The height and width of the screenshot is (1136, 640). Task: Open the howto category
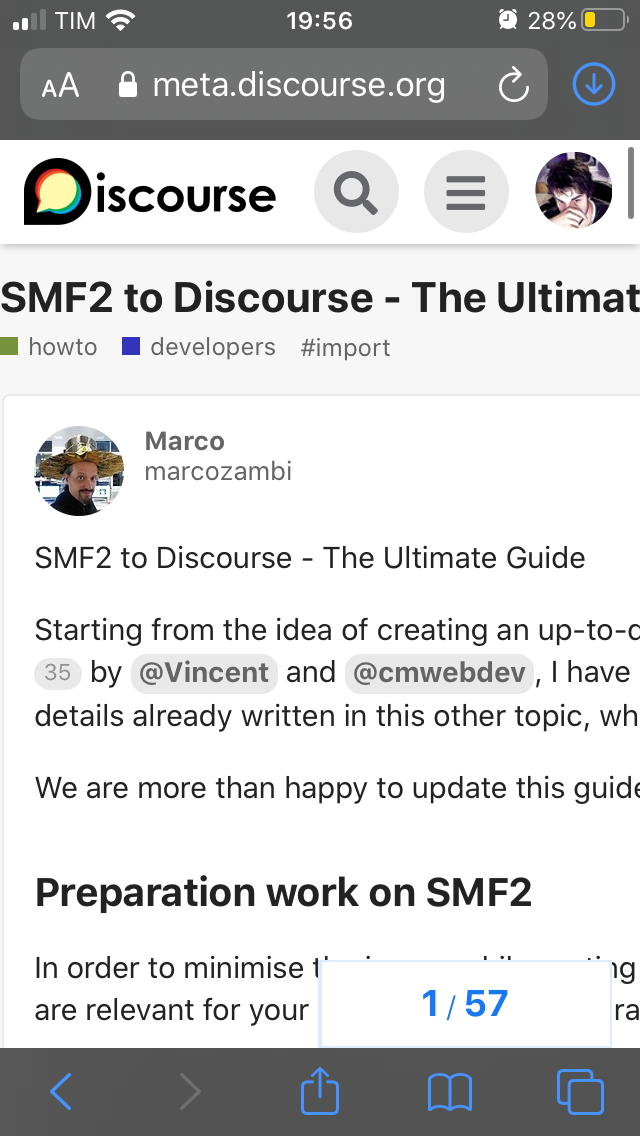(62, 347)
